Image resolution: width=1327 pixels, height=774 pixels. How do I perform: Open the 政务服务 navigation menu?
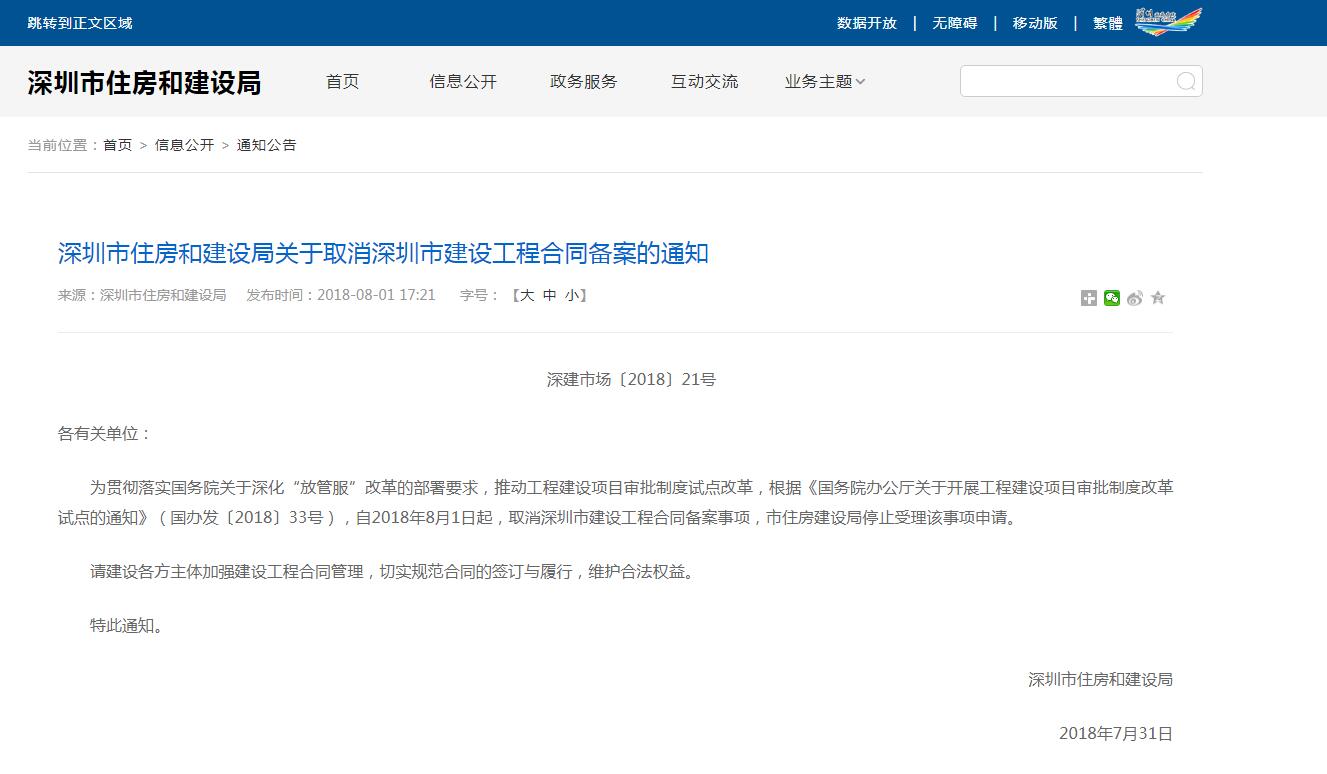(x=583, y=81)
